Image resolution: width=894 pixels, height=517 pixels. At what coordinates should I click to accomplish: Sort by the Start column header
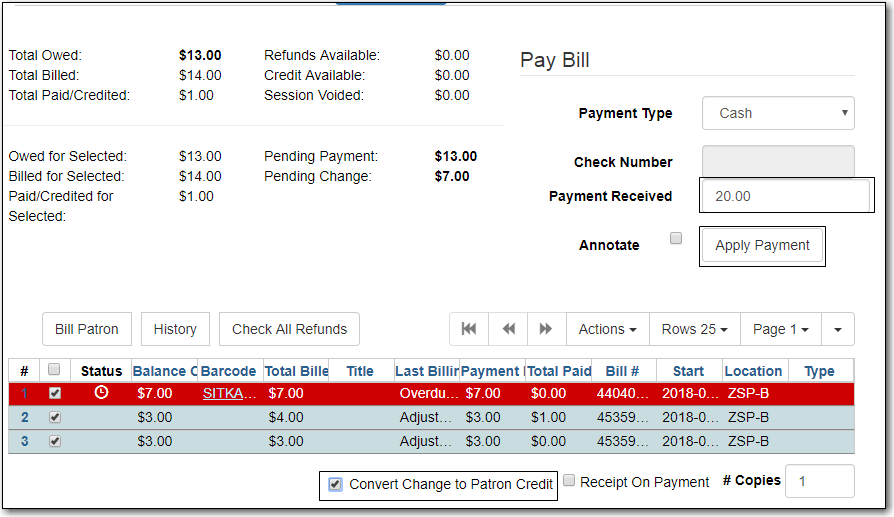click(688, 371)
